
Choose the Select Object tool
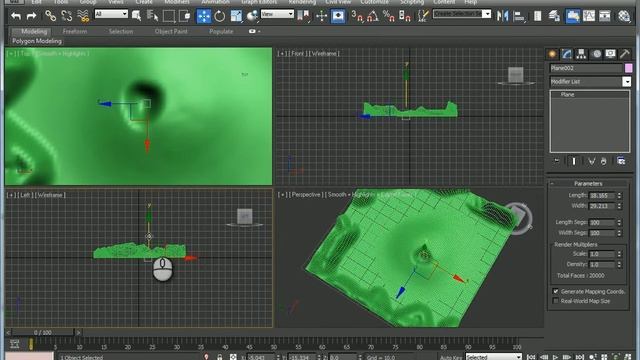pyautogui.click(x=137, y=16)
